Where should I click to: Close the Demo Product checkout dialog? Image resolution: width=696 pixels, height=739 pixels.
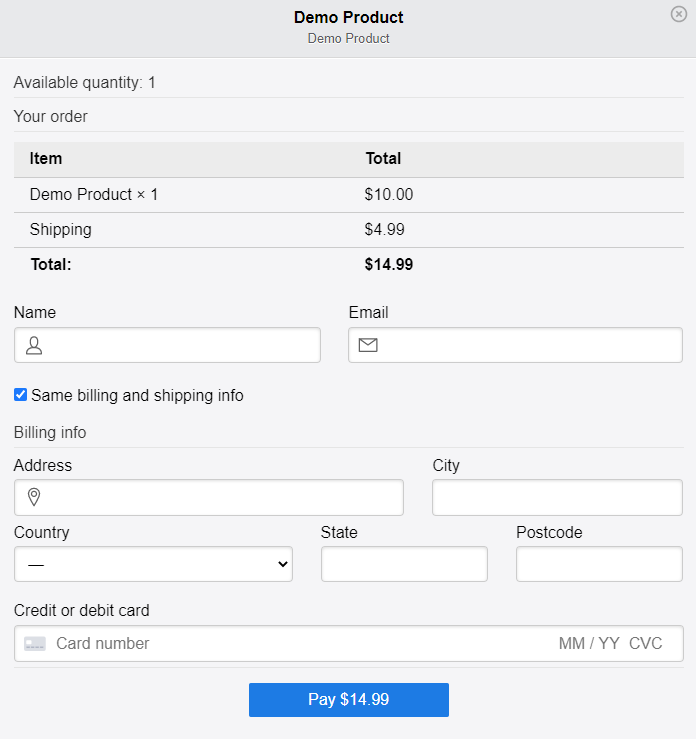679,14
